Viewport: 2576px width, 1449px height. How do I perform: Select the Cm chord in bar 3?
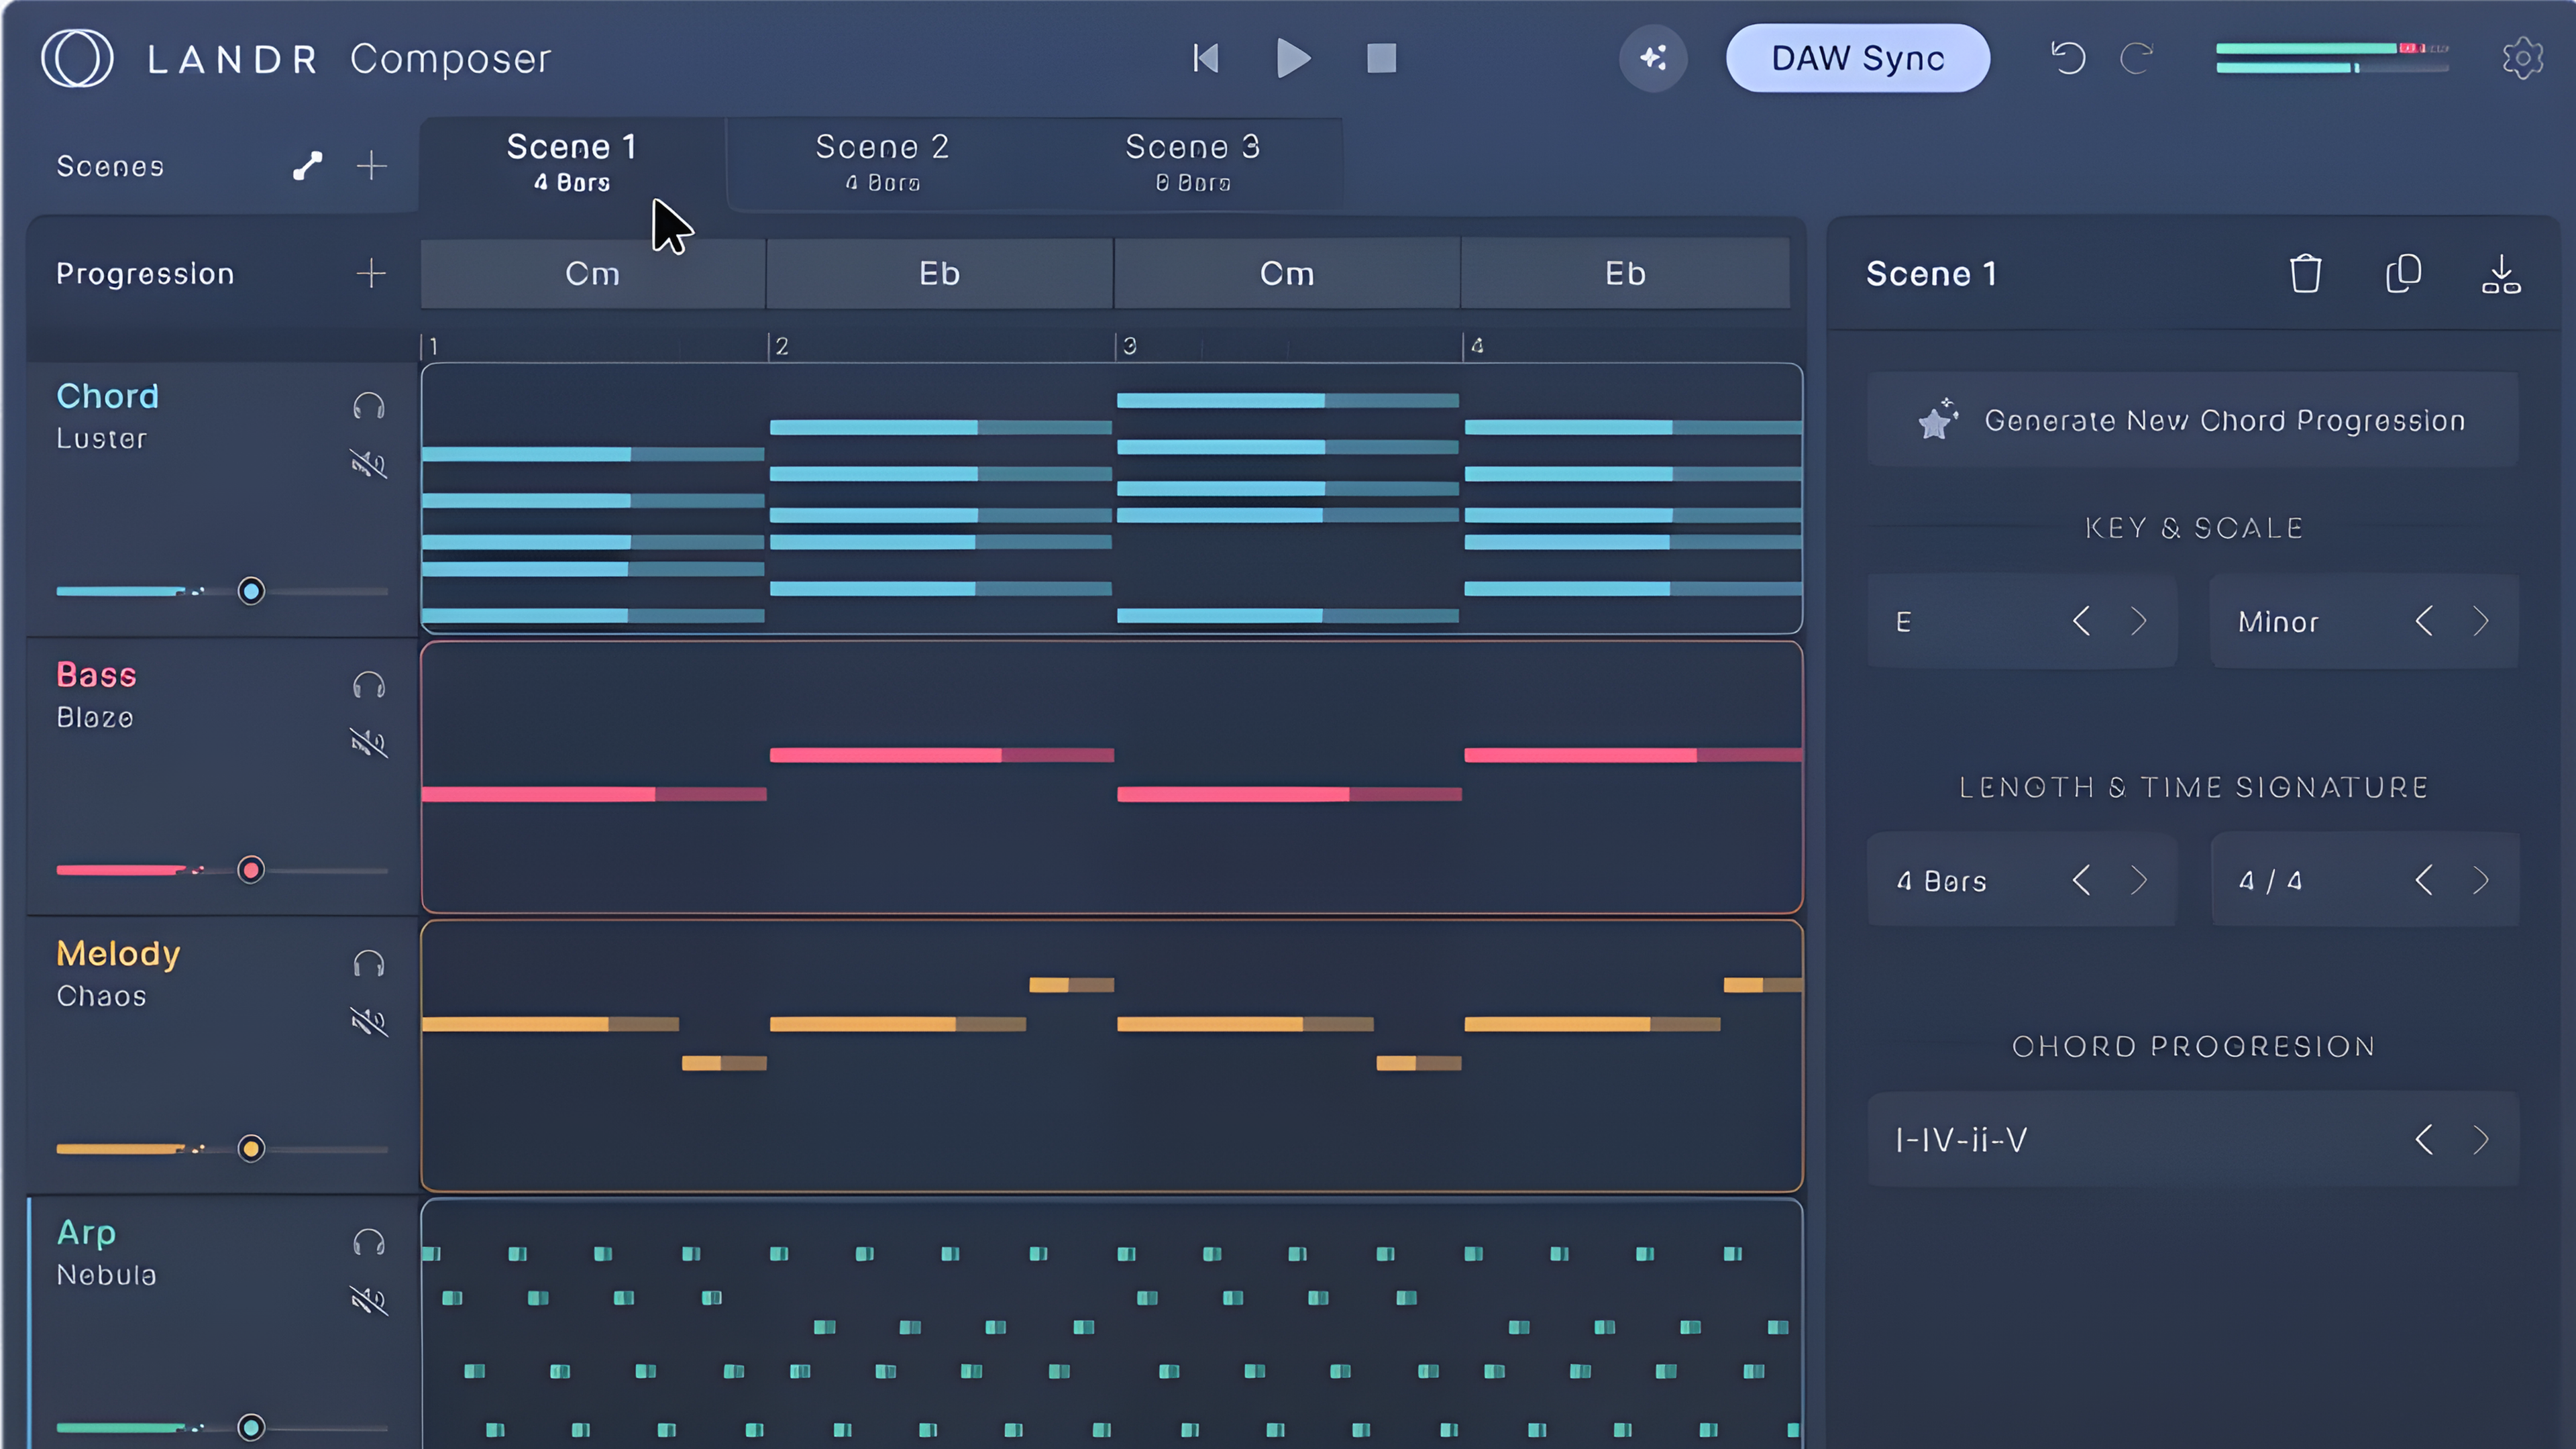click(x=1287, y=273)
